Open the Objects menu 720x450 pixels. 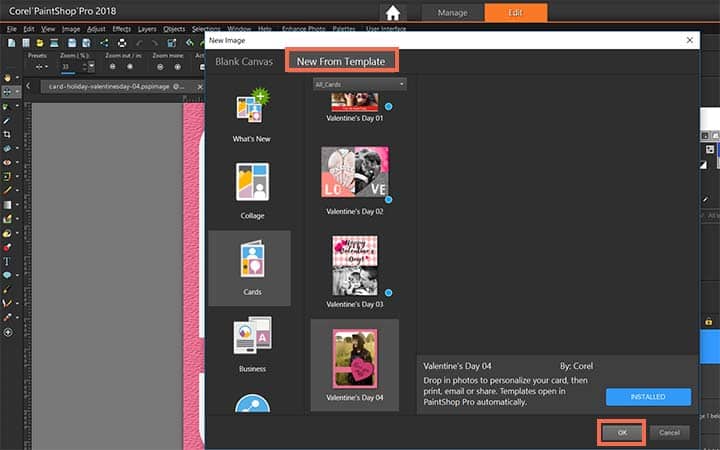click(x=174, y=29)
